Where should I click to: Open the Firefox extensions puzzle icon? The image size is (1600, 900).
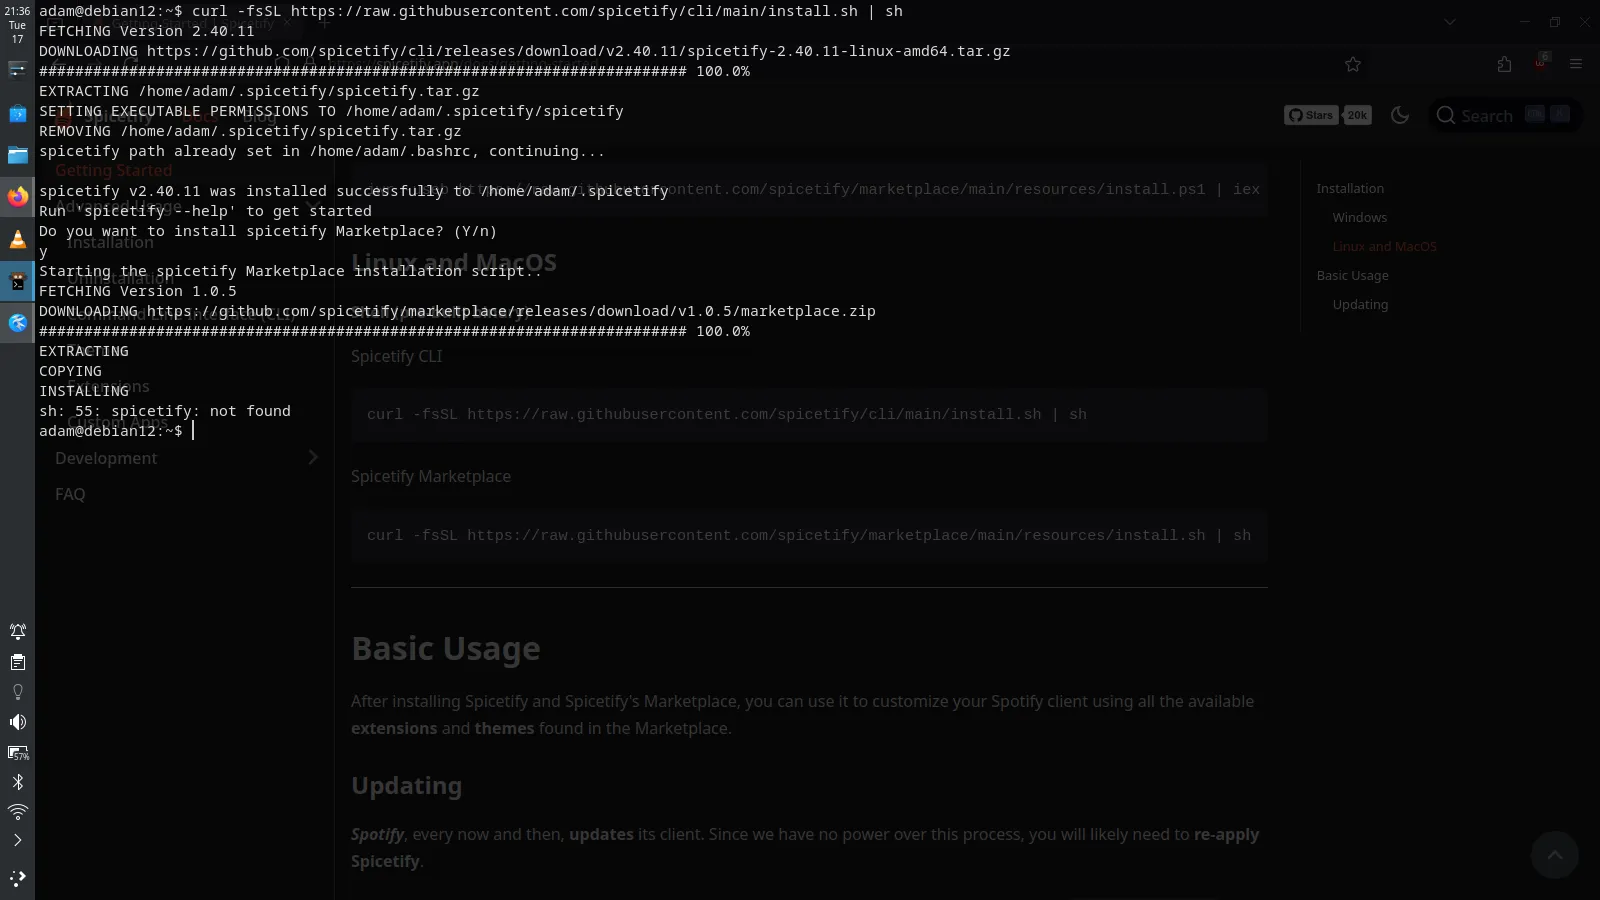point(1505,64)
